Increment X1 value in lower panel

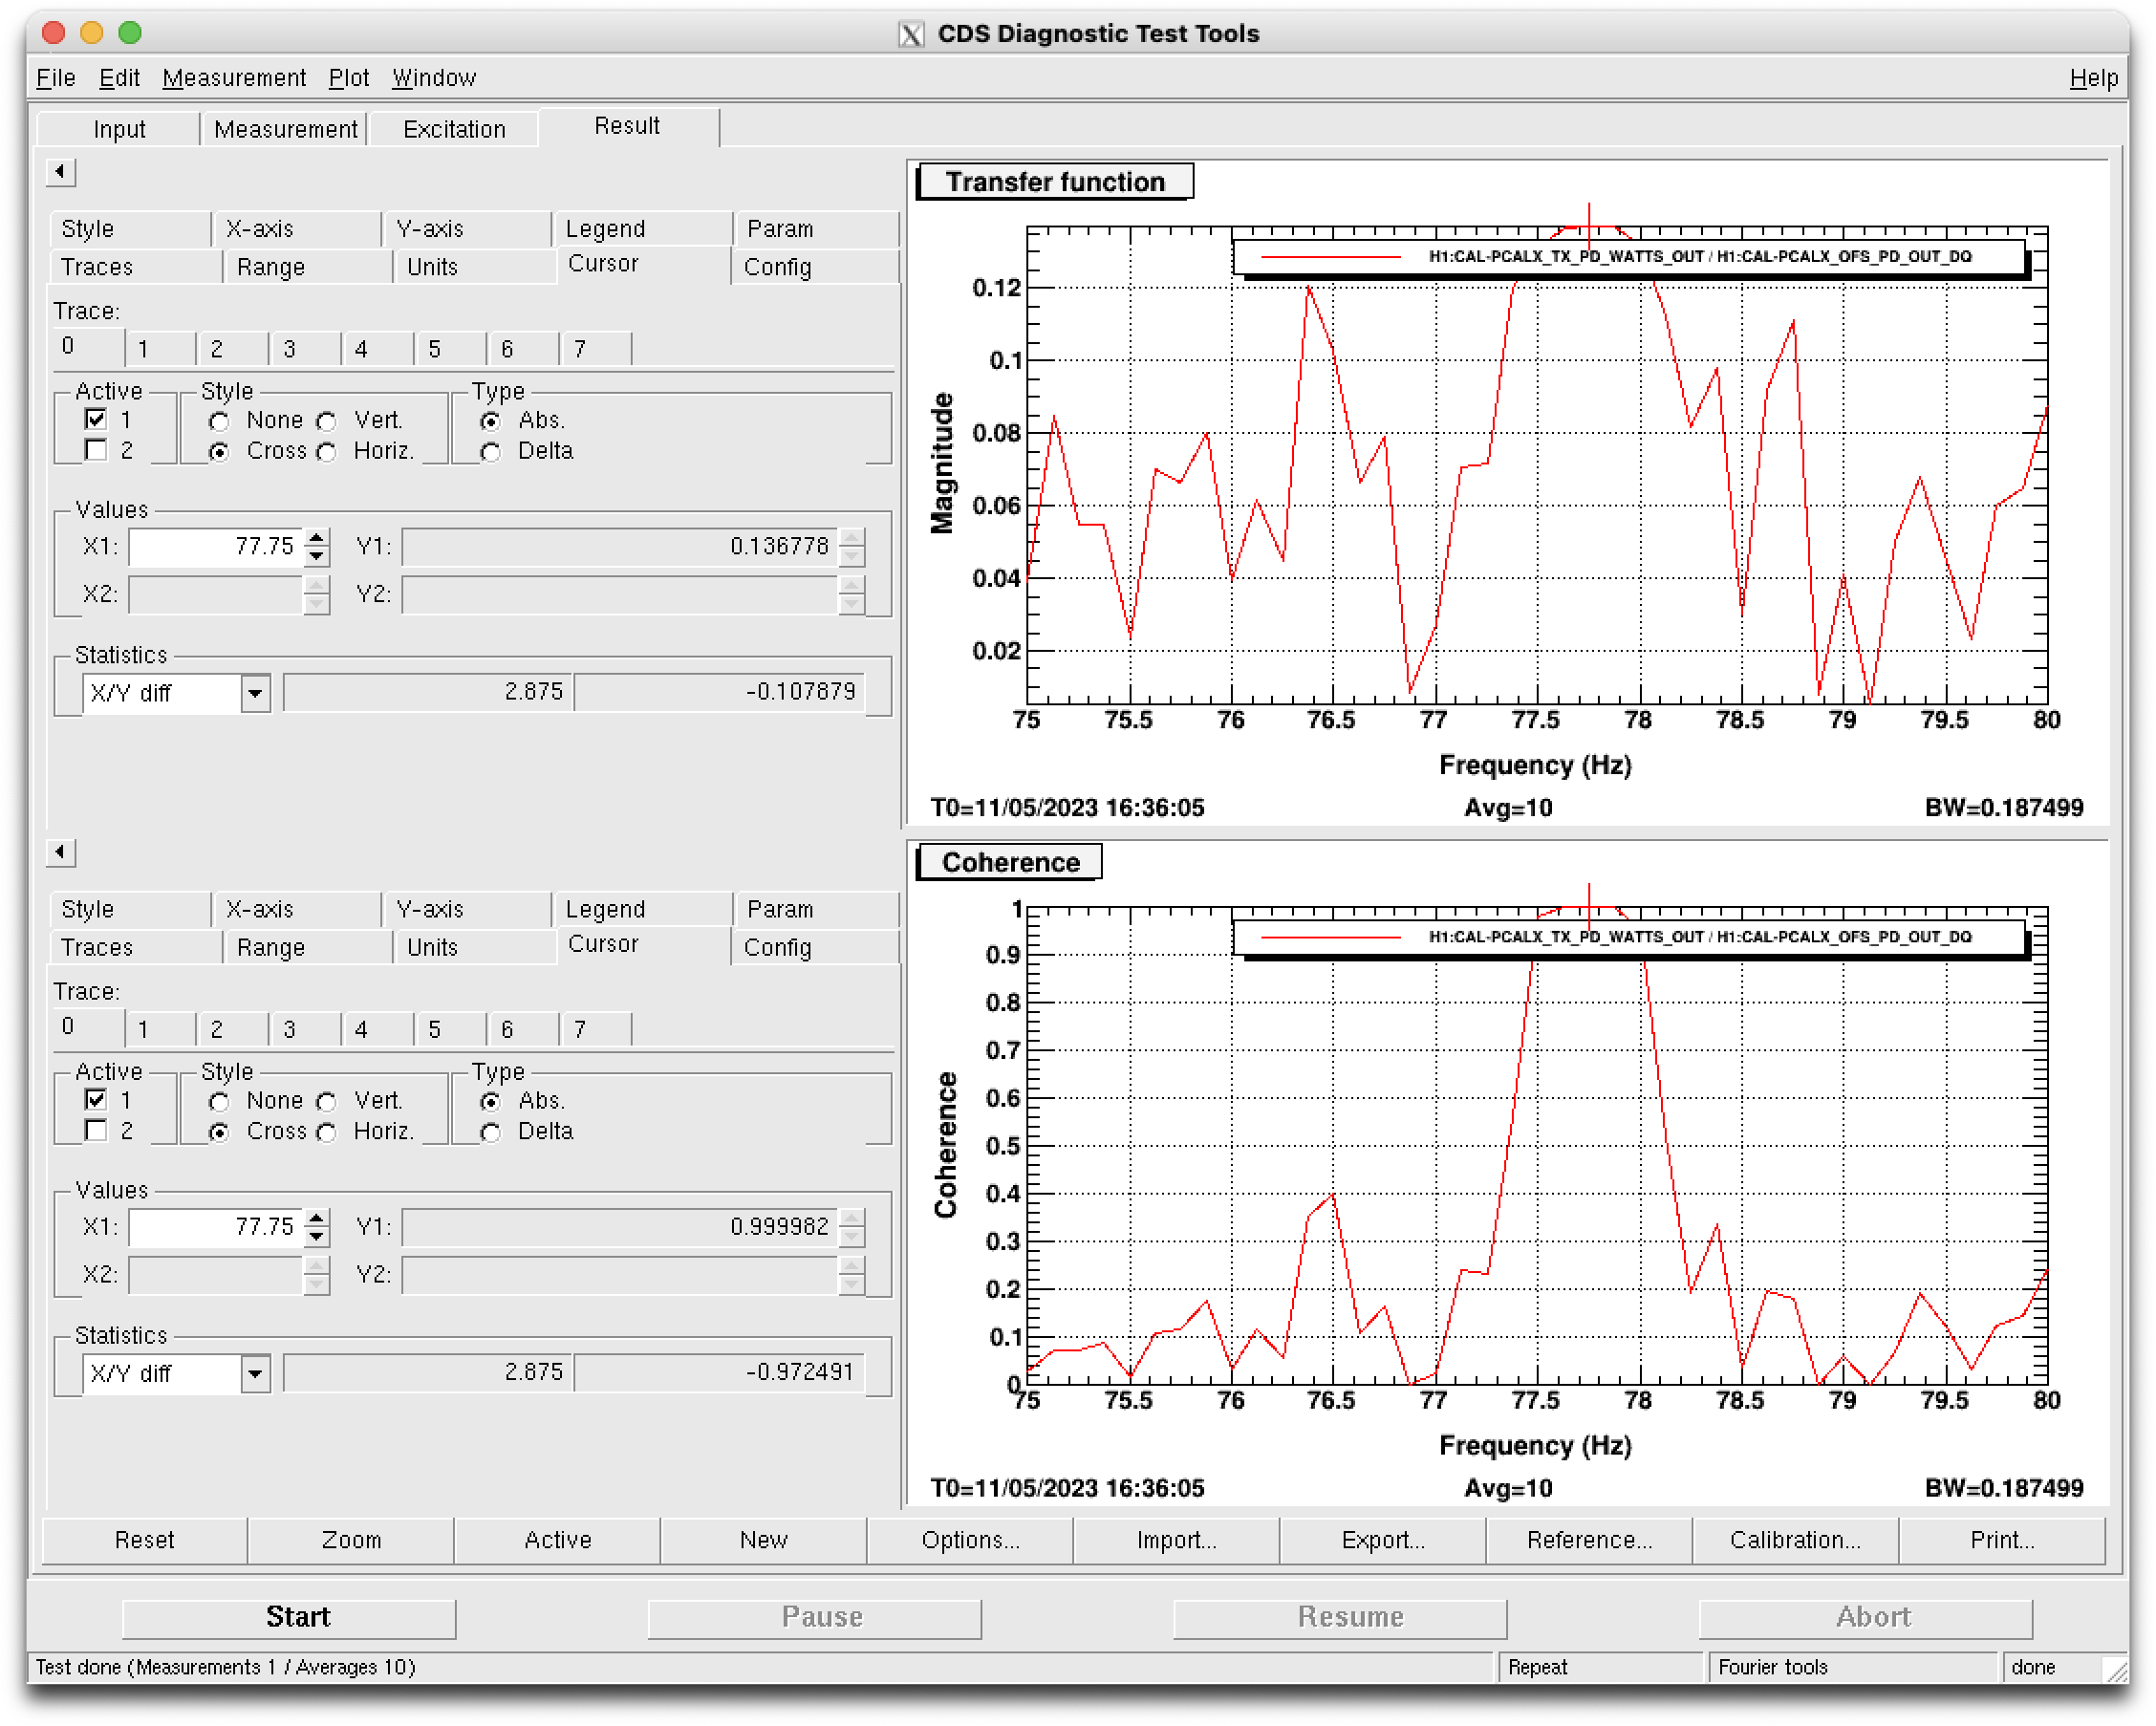click(316, 1217)
